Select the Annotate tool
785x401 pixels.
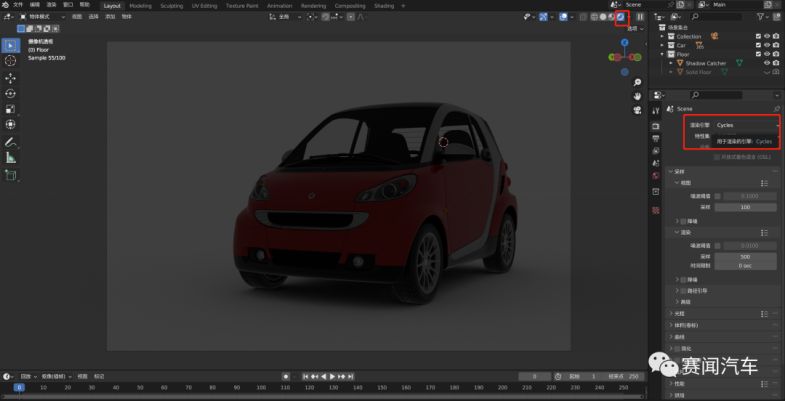(11, 142)
